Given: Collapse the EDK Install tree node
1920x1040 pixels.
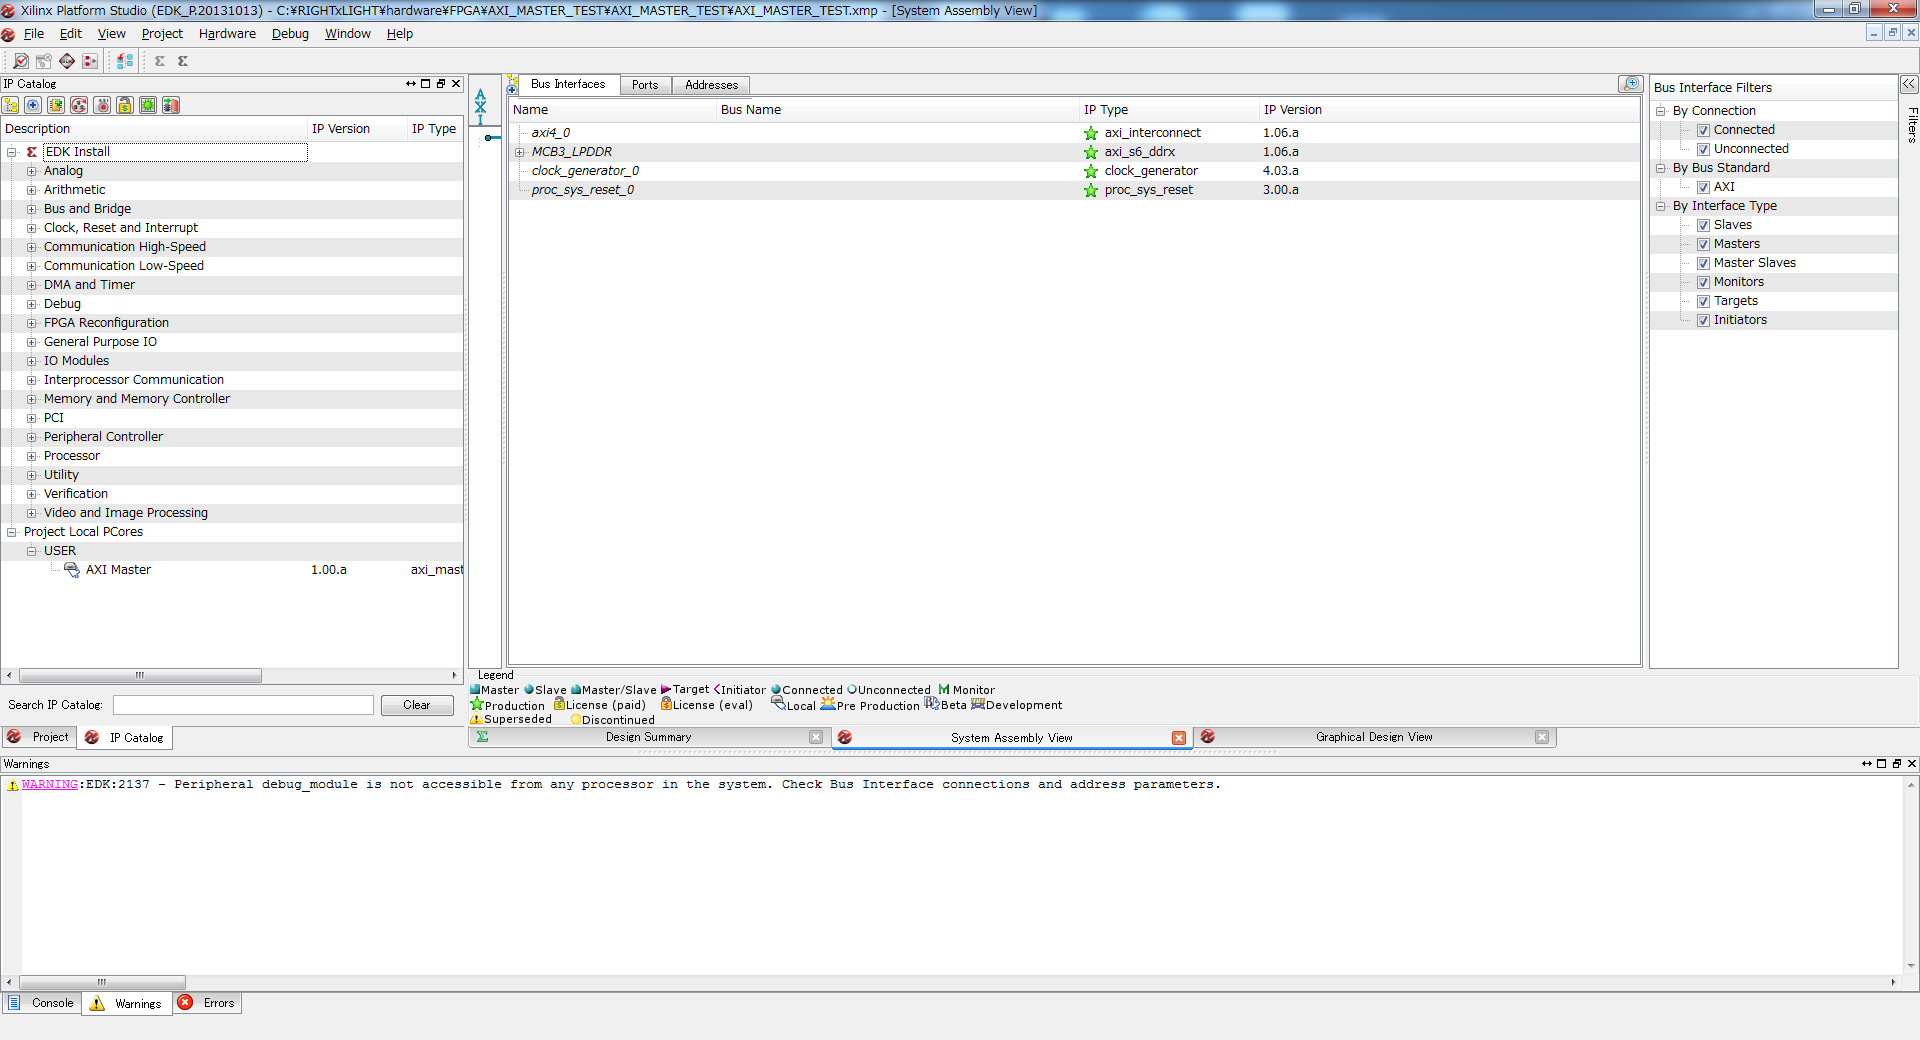Looking at the screenshot, I should 12,153.
